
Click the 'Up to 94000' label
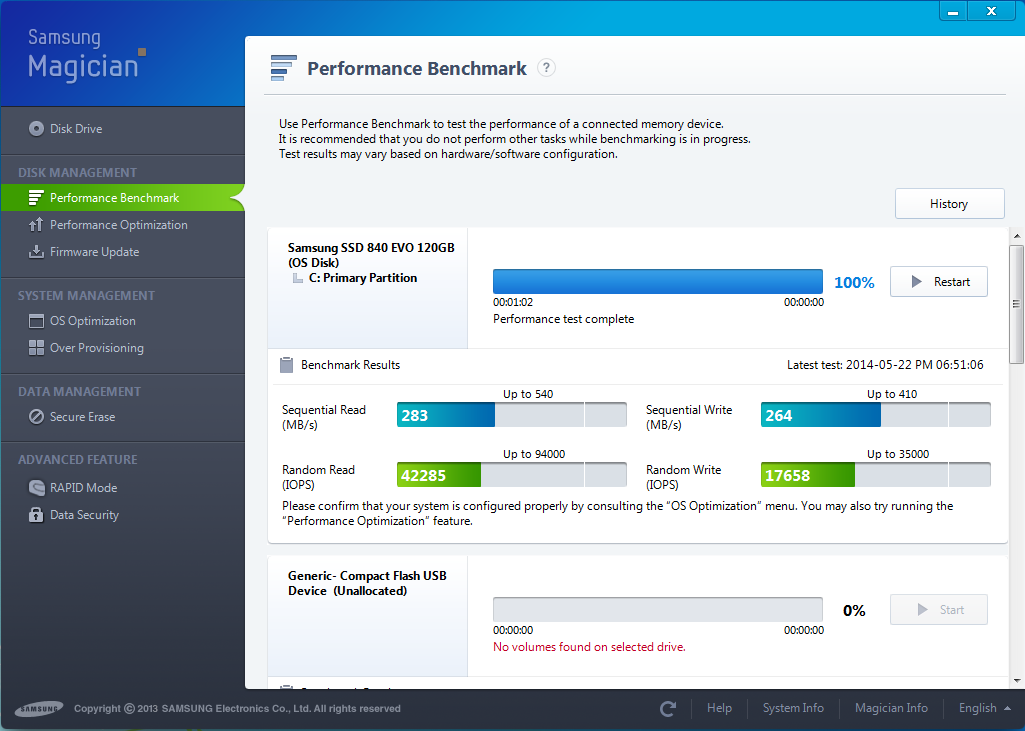click(x=534, y=454)
